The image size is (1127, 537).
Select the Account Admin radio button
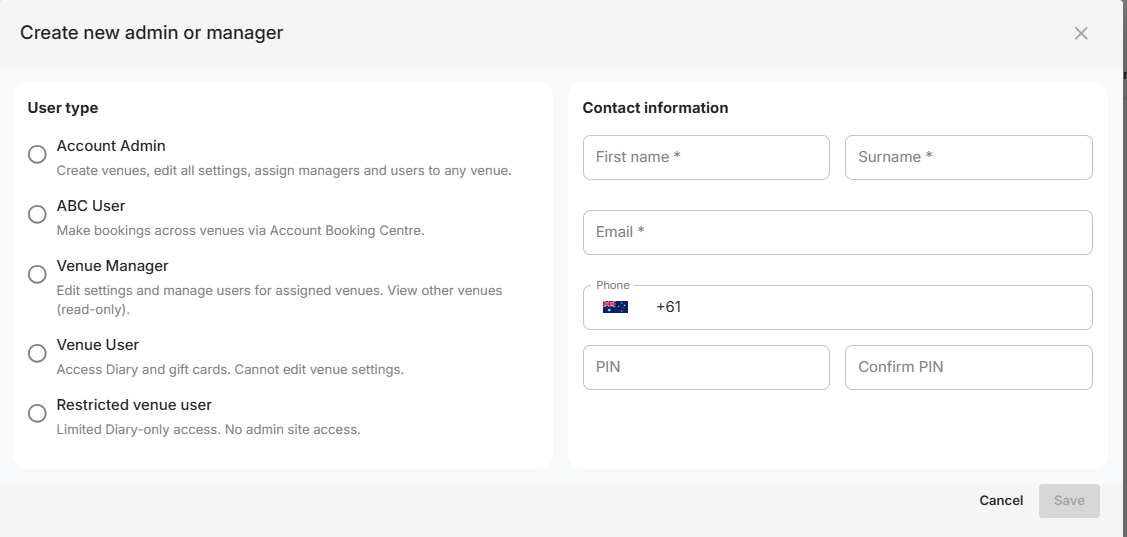coord(37,154)
